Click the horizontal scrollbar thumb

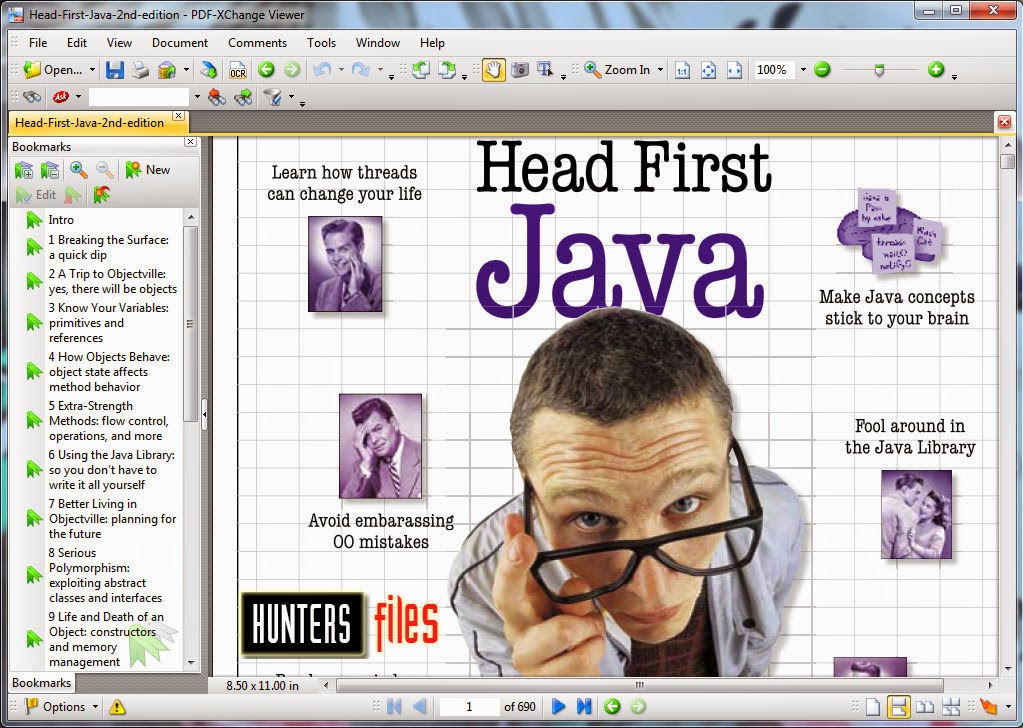639,686
